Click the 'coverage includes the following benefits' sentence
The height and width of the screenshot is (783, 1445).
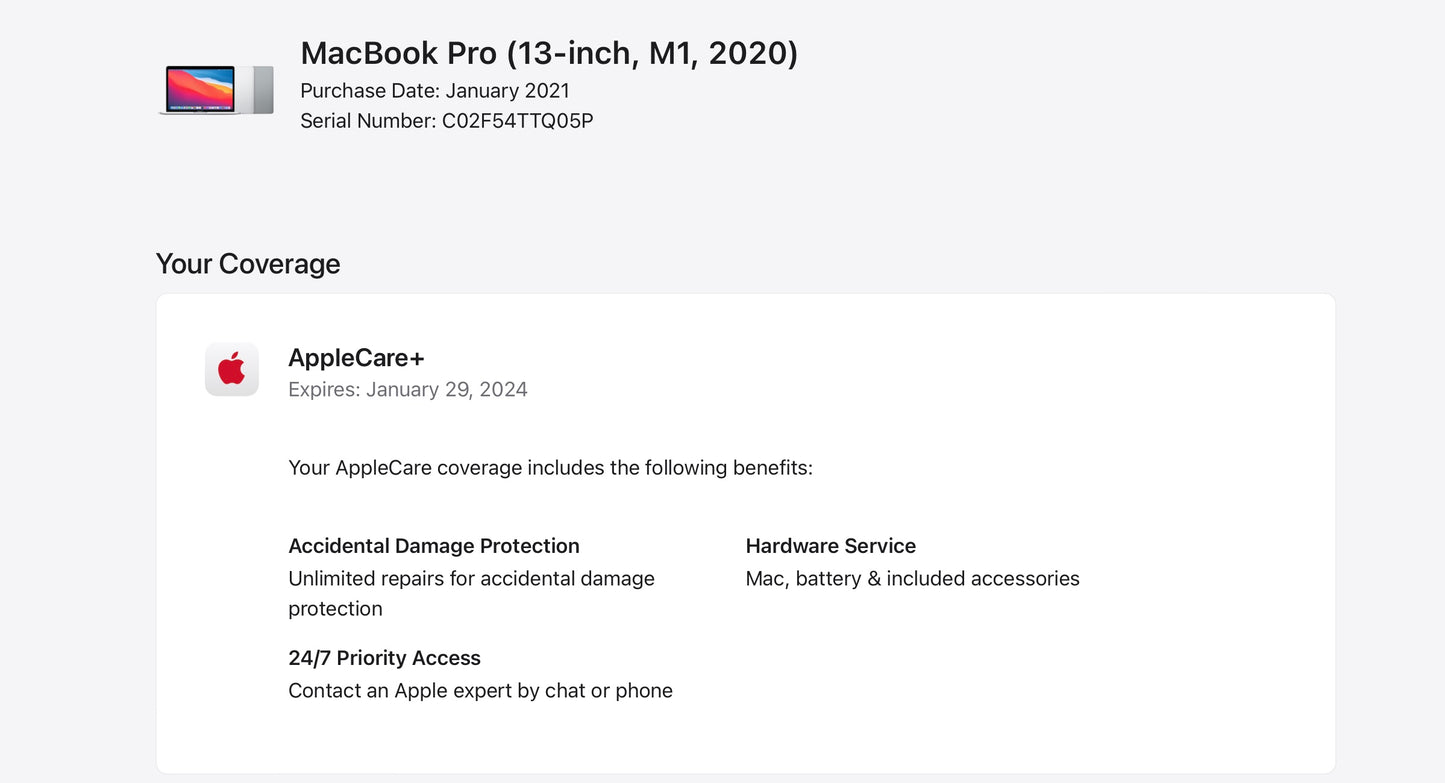point(550,468)
